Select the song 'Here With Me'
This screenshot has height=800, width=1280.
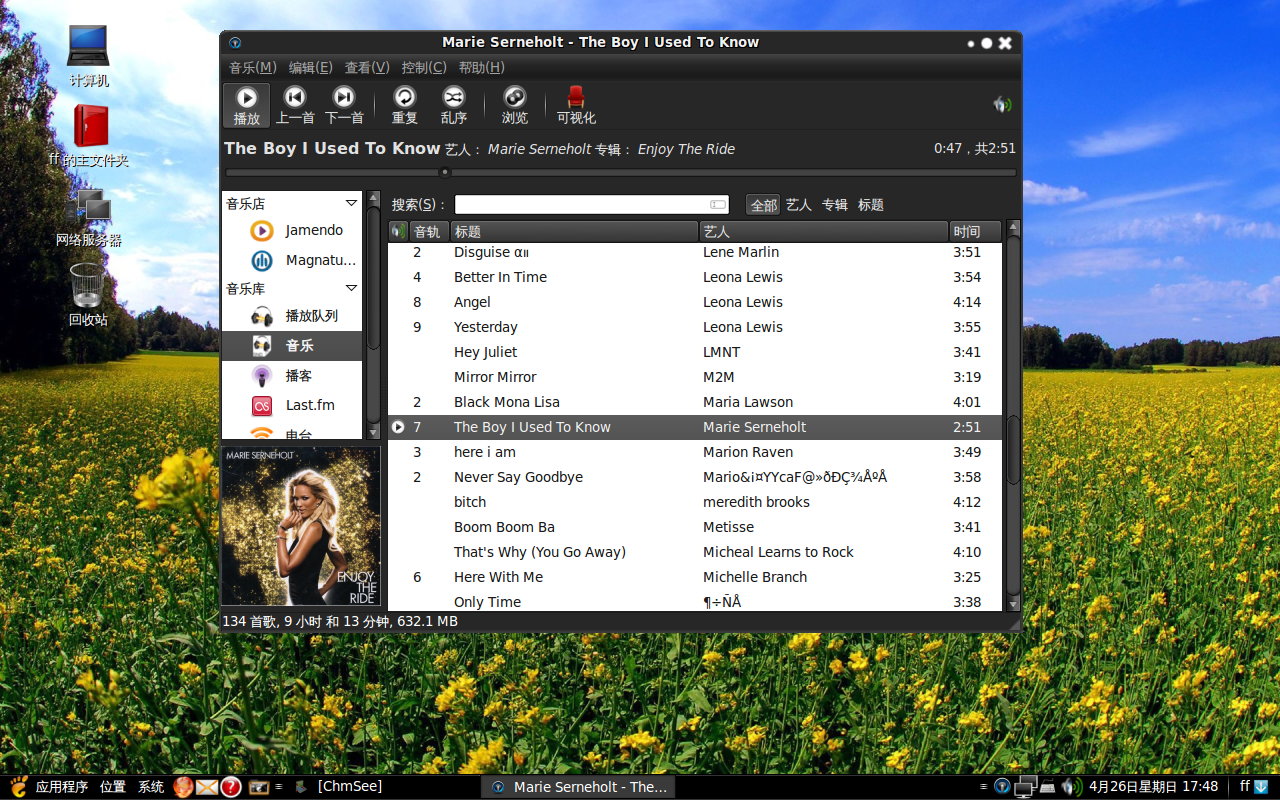pyautogui.click(x=695, y=577)
